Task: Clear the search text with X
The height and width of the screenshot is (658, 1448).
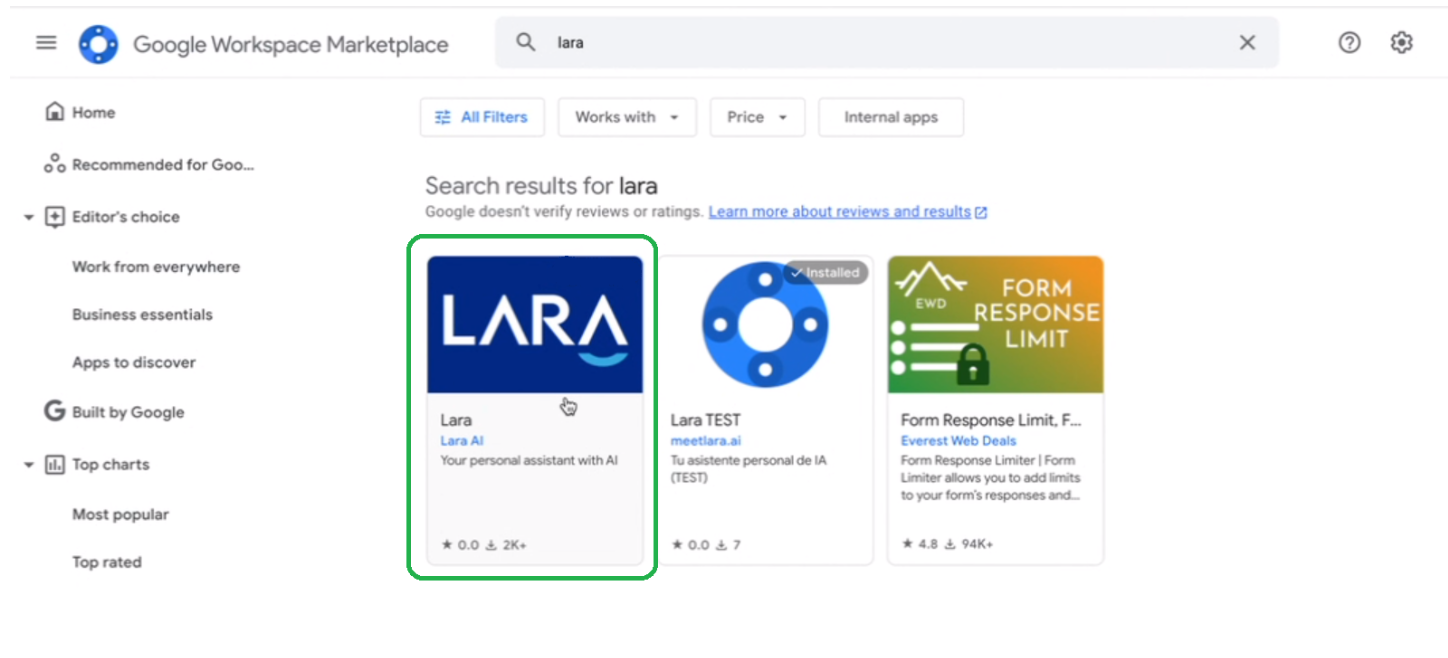Action: (1247, 42)
